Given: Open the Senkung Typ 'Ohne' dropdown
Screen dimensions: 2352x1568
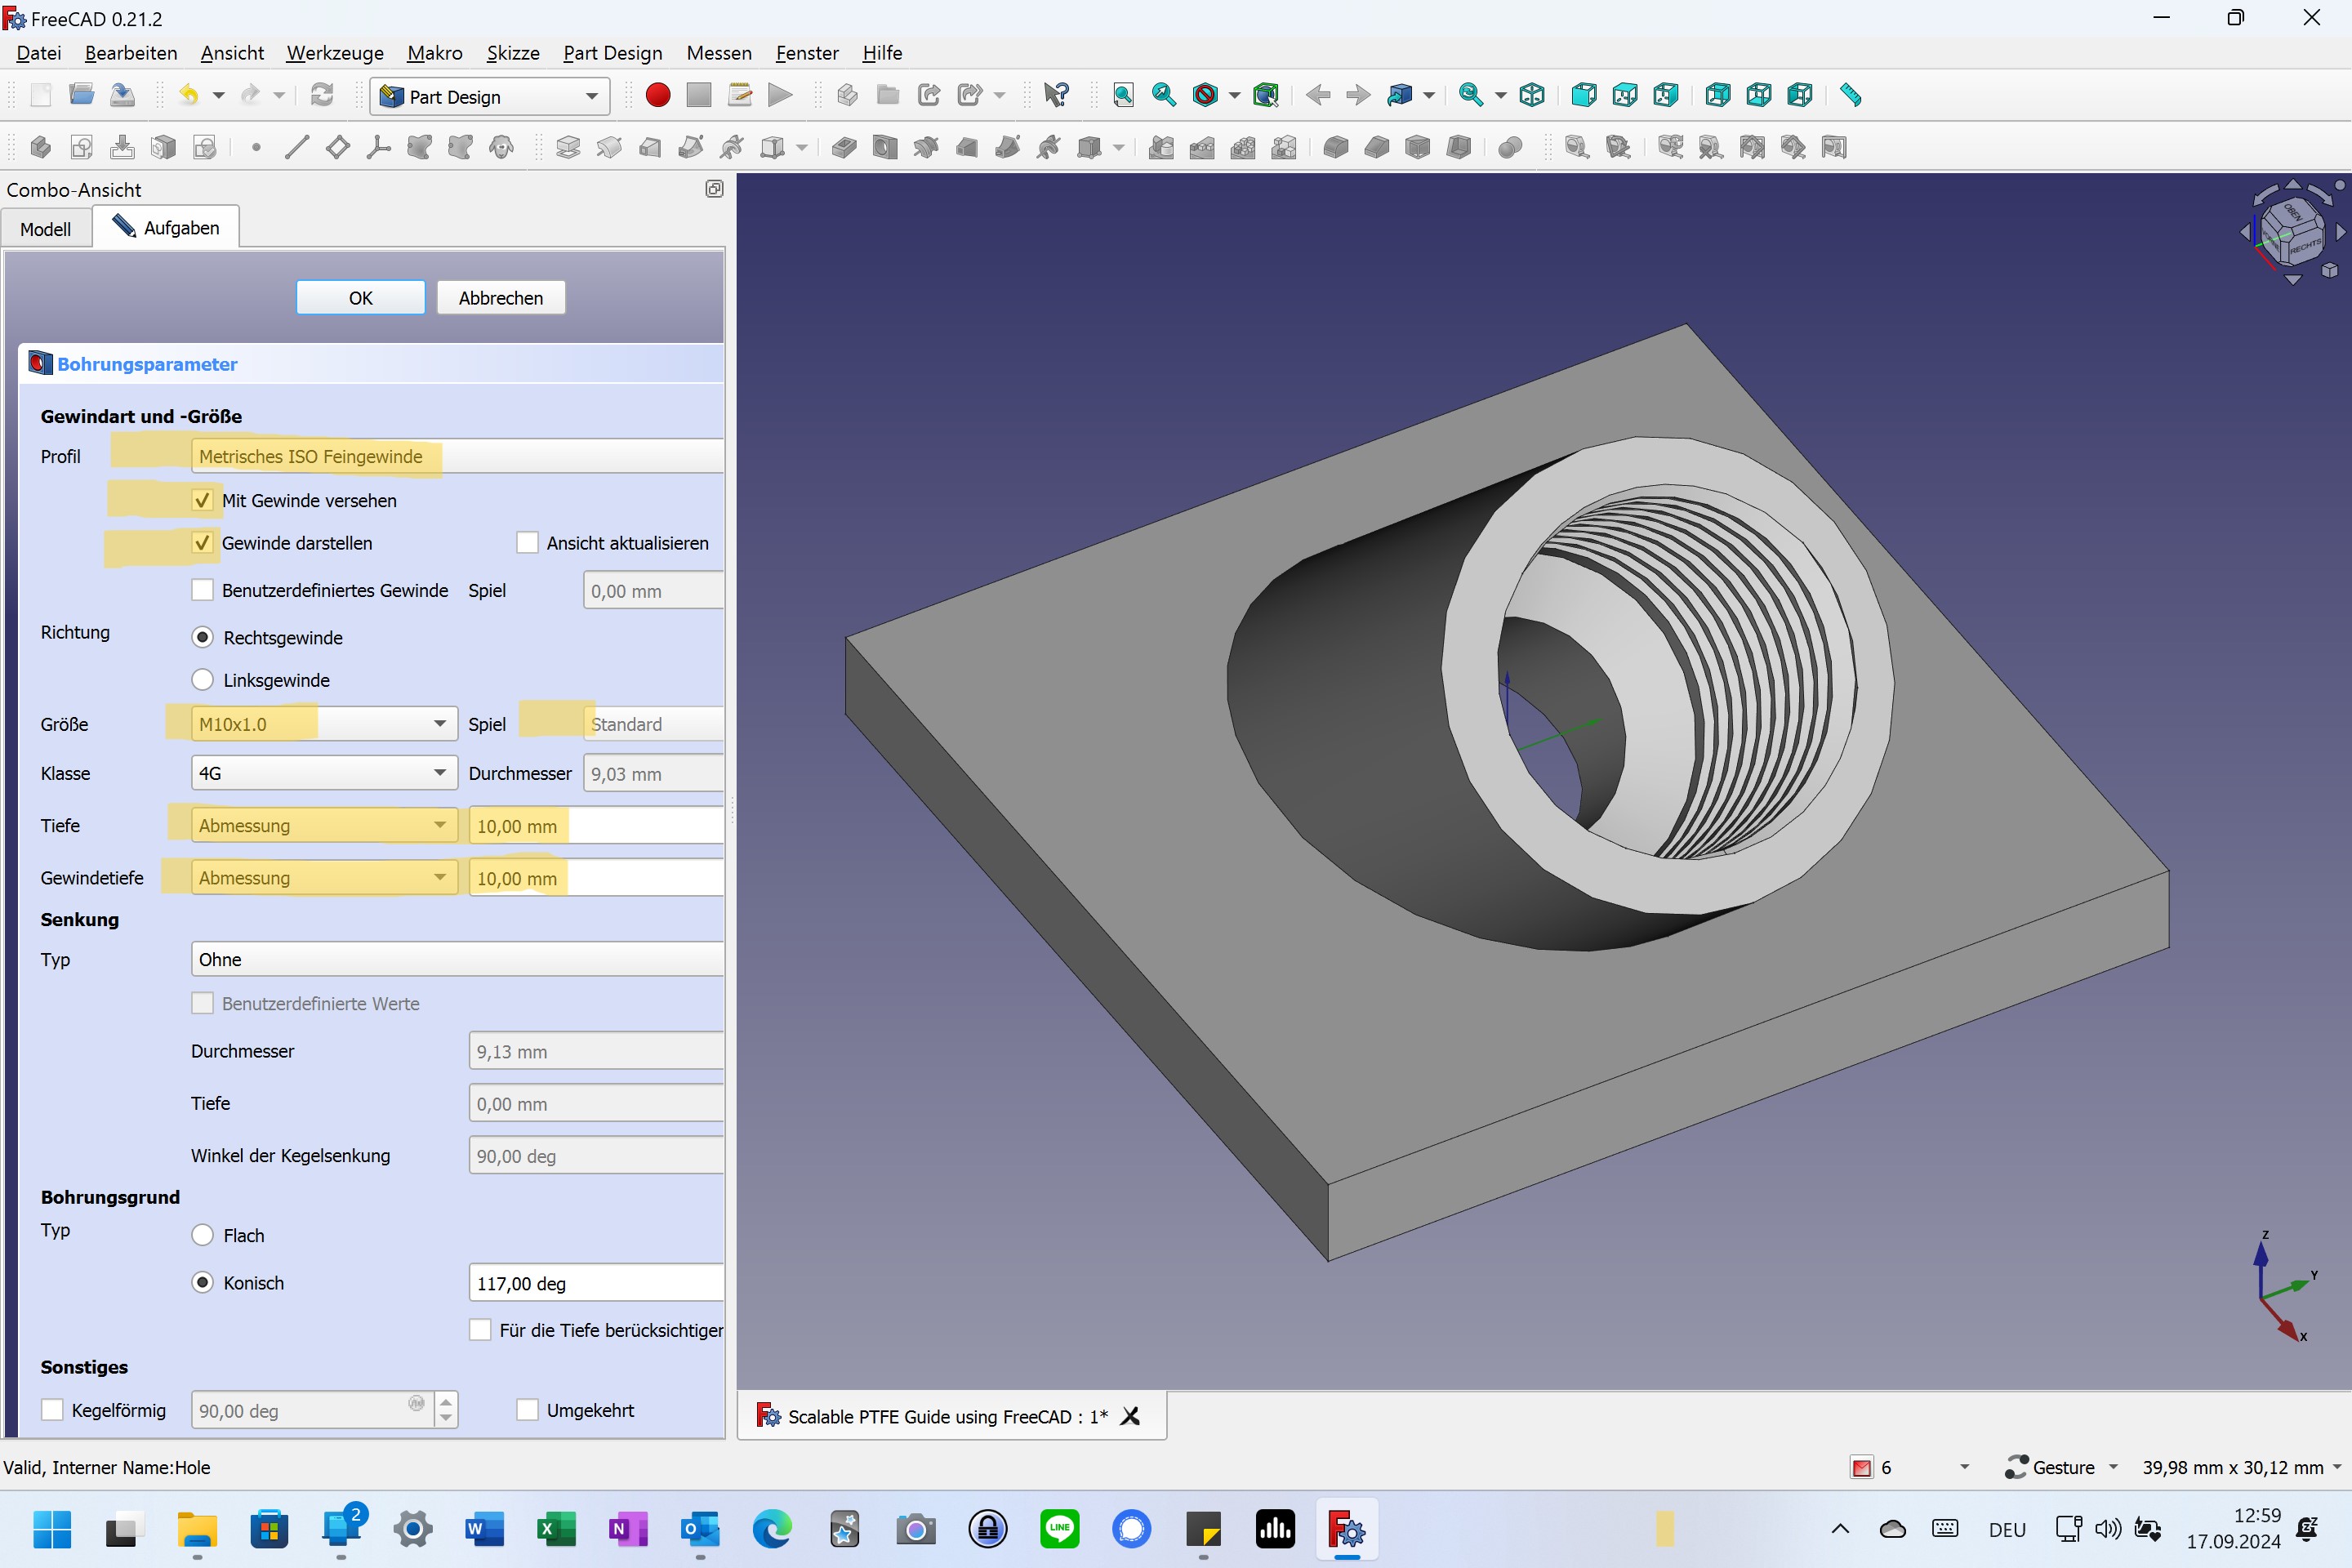Looking at the screenshot, I should (457, 959).
